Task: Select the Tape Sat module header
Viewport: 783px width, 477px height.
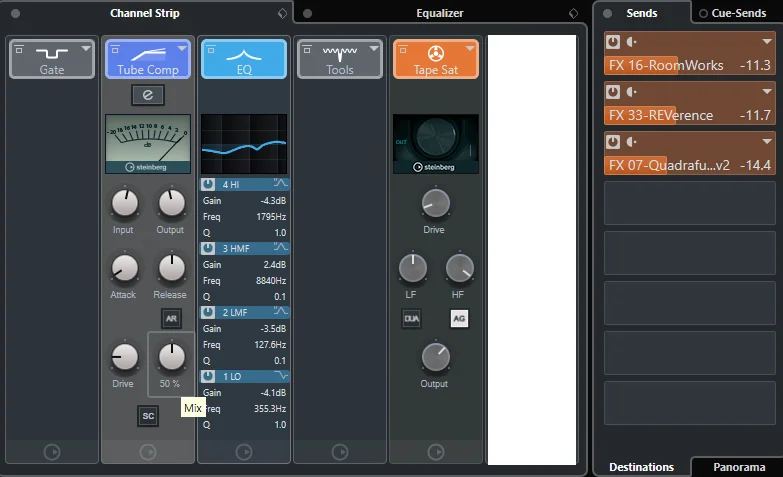Action: coord(435,59)
